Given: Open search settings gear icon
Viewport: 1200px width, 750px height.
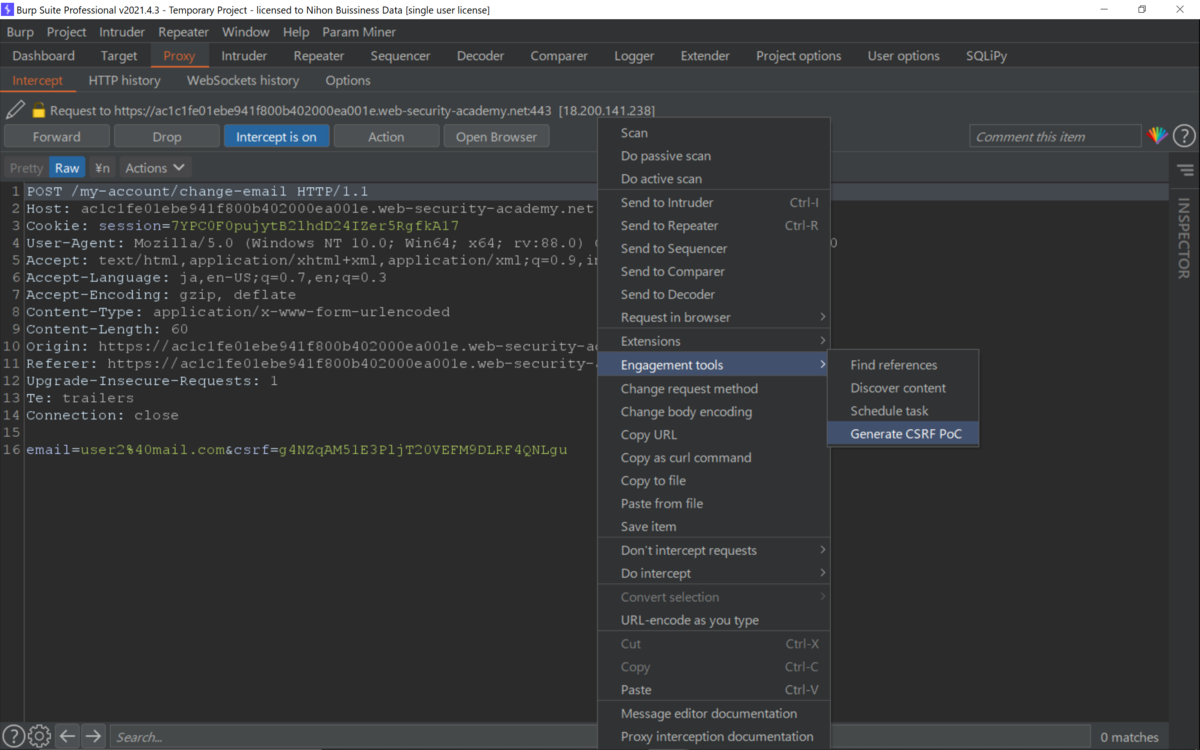Looking at the screenshot, I should (x=39, y=736).
